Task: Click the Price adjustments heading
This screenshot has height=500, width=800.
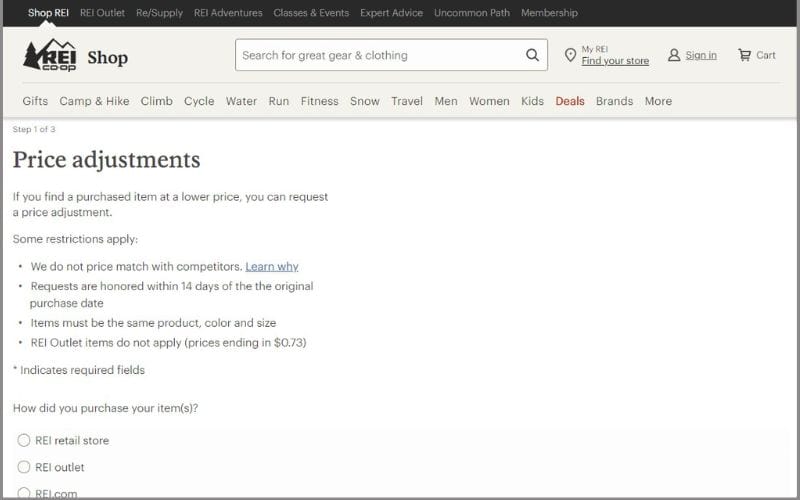Action: click(107, 159)
